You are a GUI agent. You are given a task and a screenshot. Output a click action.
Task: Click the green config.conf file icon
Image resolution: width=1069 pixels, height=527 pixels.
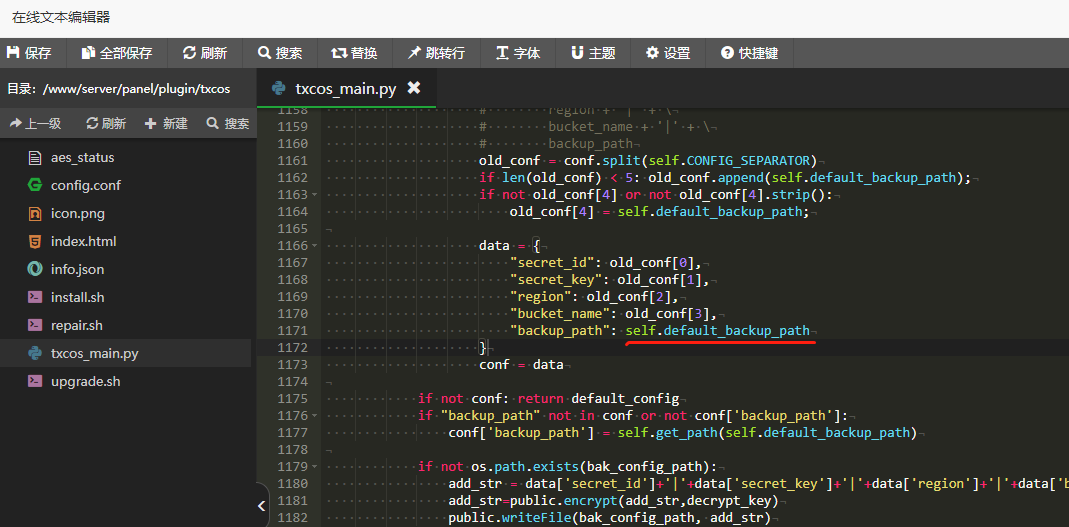tap(35, 185)
